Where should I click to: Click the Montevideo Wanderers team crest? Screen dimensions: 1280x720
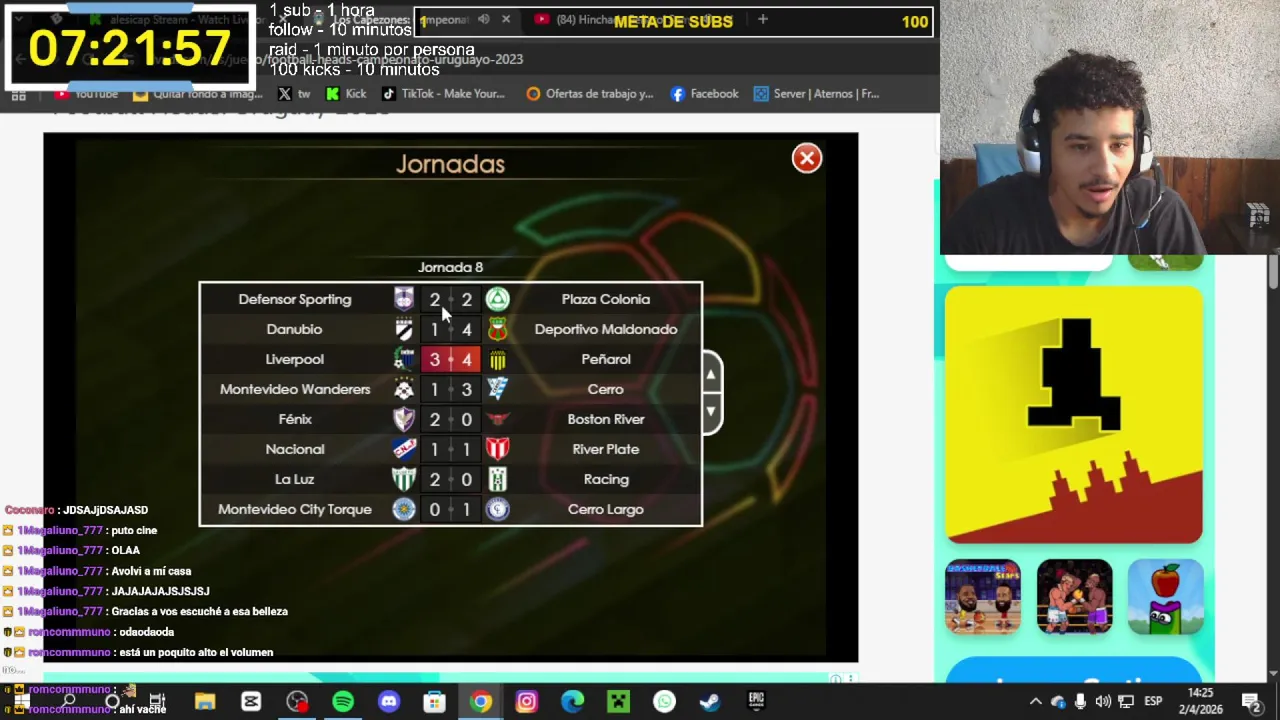point(404,389)
